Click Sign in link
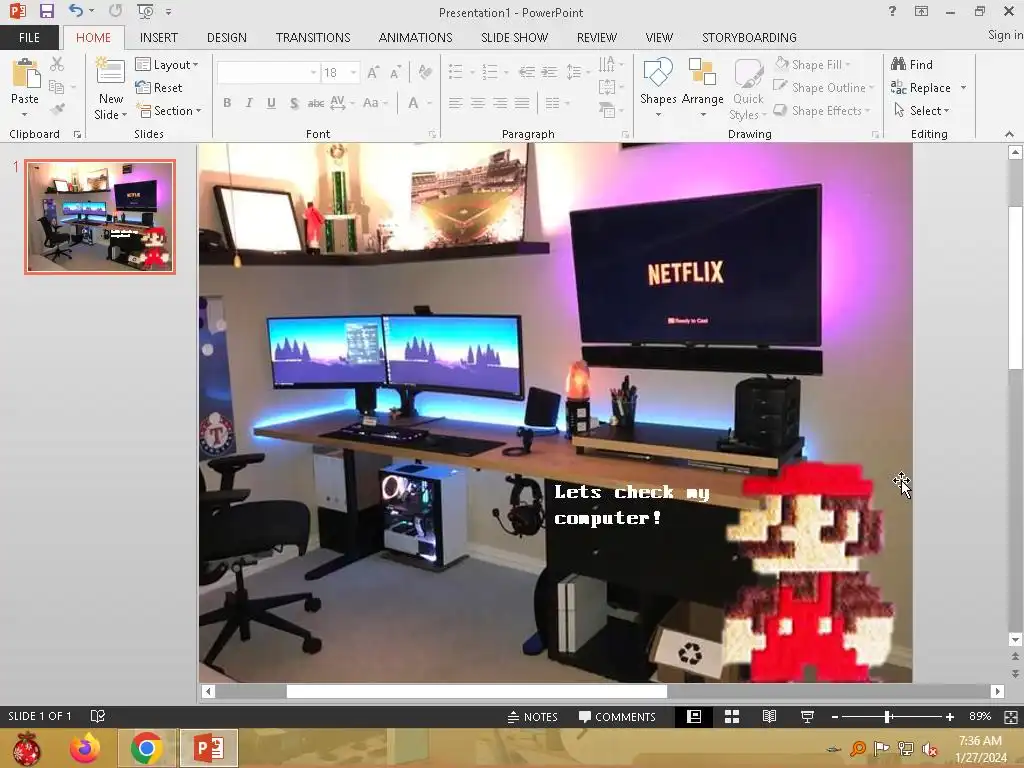 click(1005, 35)
